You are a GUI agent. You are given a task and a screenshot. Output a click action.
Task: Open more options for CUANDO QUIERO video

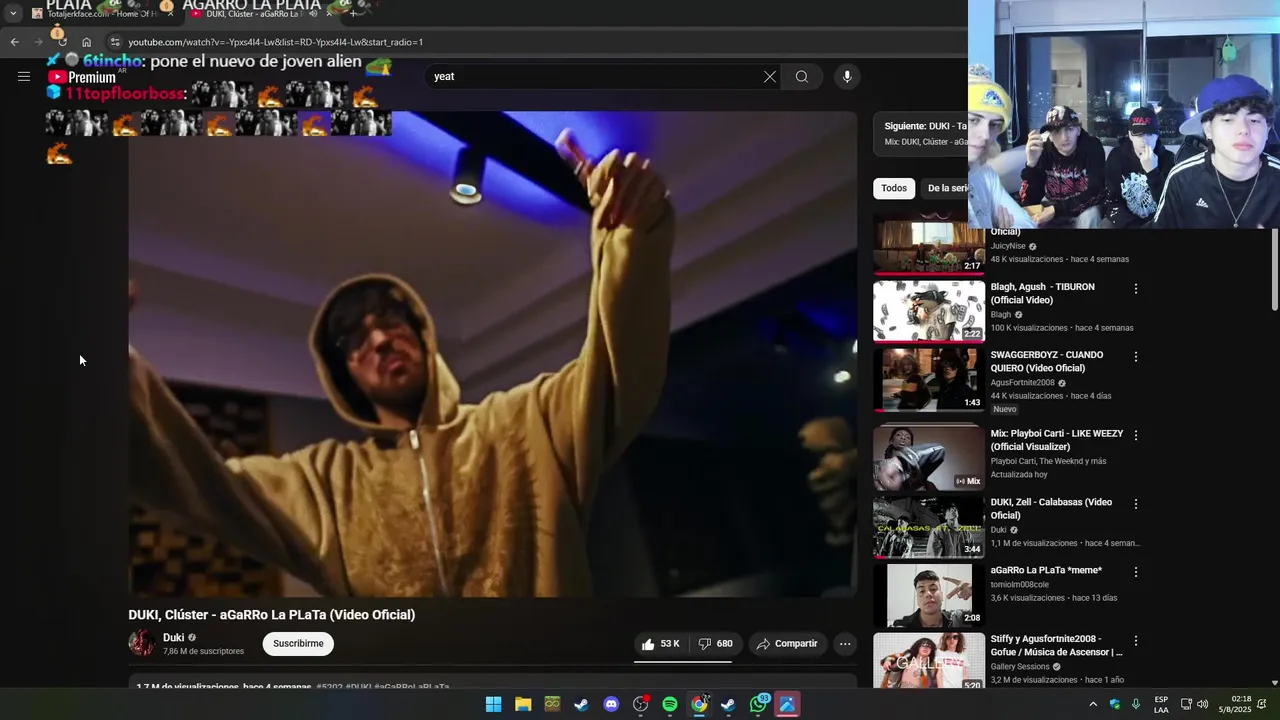(x=1135, y=357)
